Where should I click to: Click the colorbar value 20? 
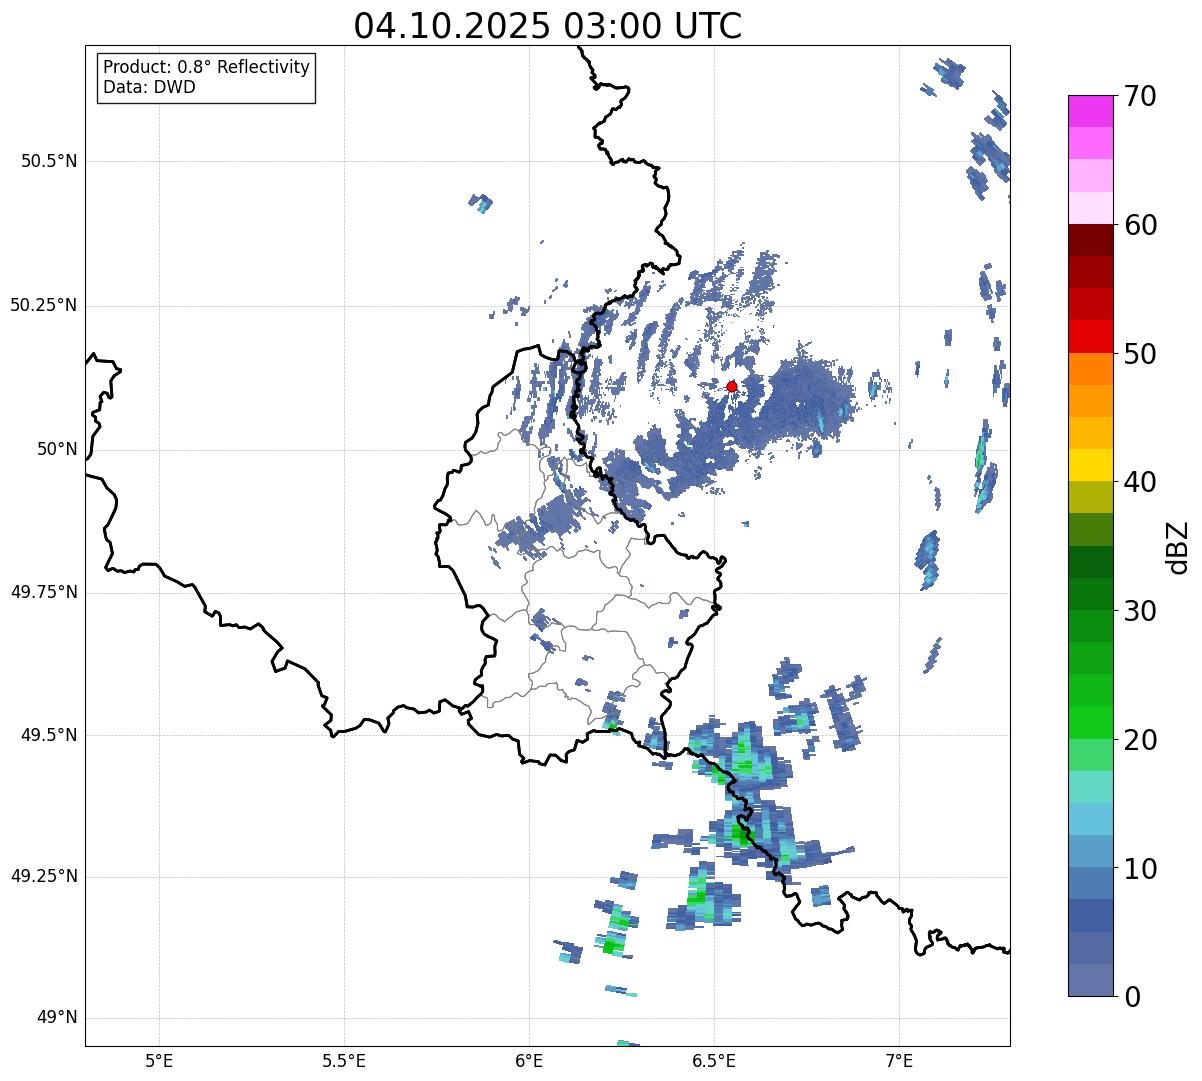(1140, 740)
